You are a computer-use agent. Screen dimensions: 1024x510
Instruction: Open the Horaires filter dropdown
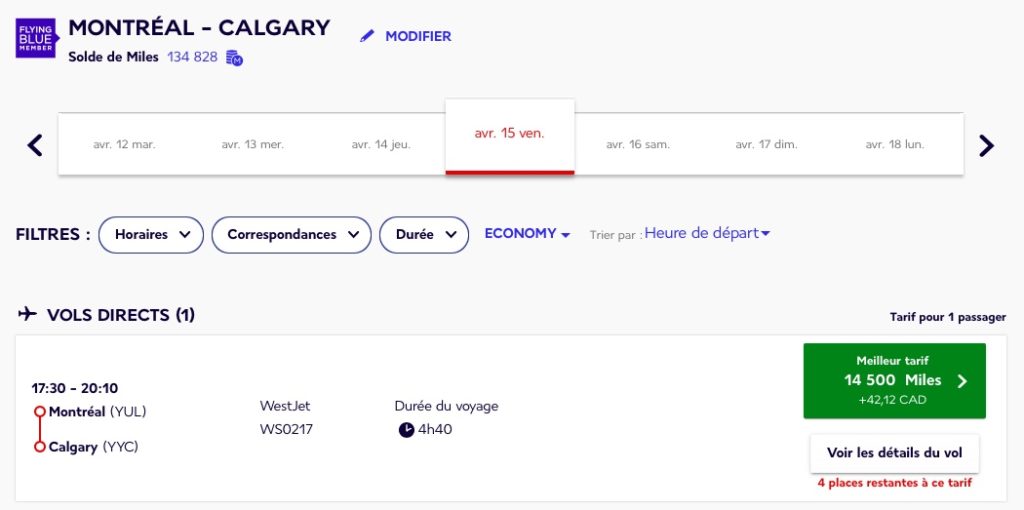click(x=151, y=235)
